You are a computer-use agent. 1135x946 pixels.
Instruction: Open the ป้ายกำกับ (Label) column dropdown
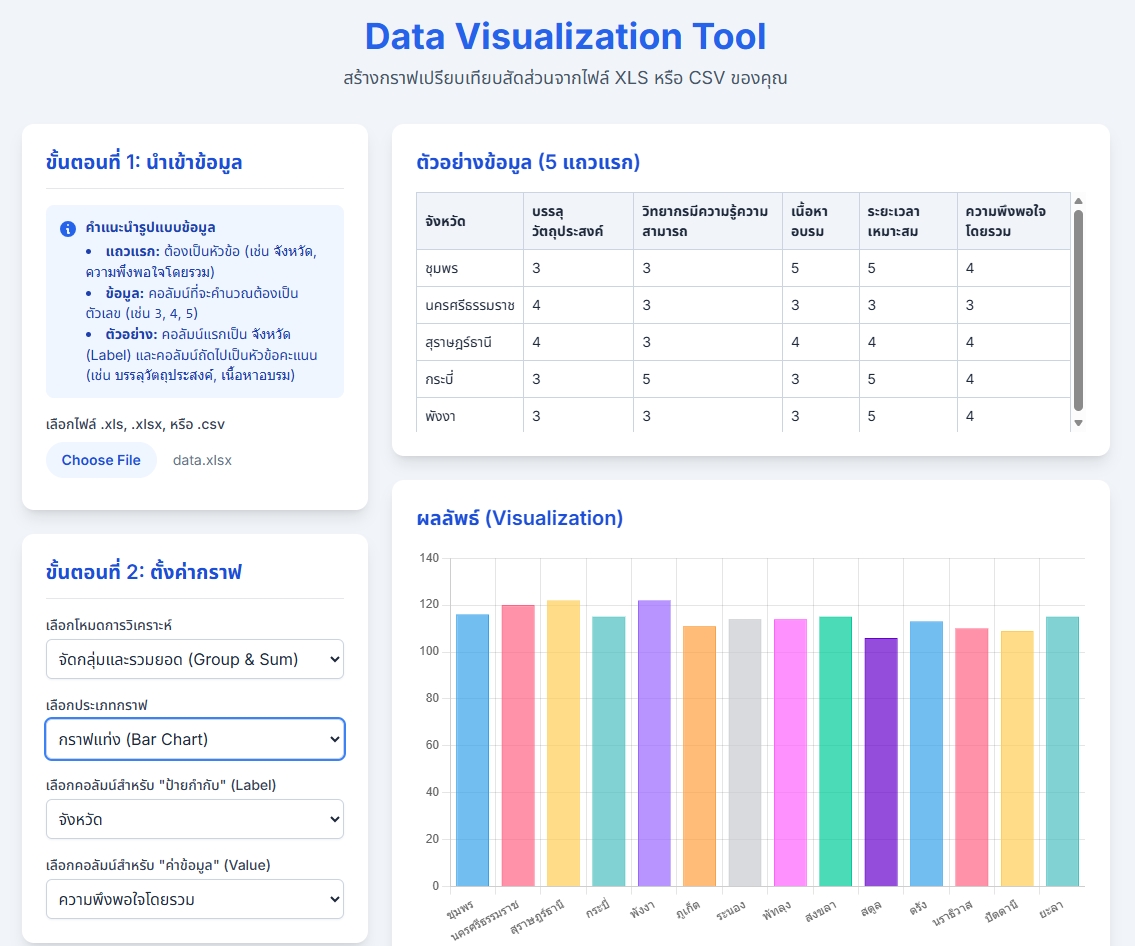195,819
